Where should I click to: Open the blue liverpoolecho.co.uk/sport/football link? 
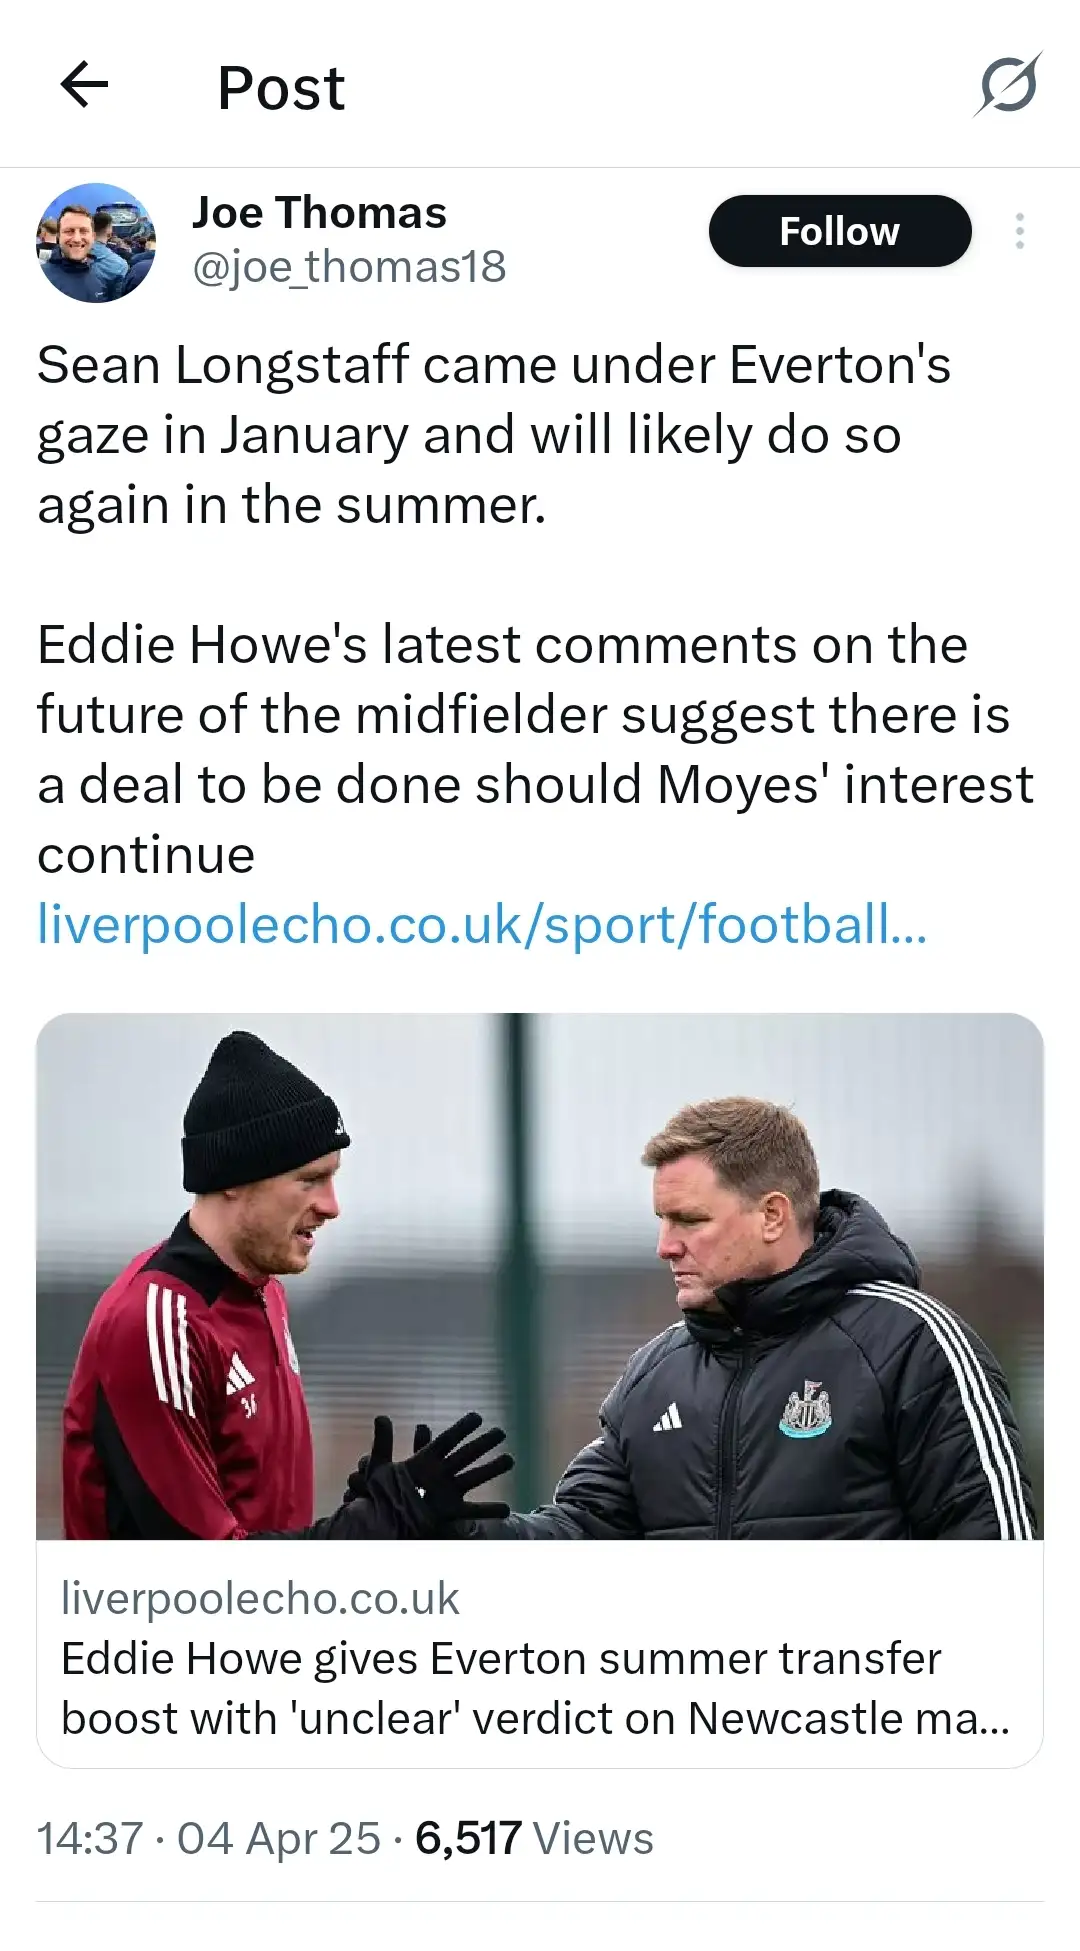tap(482, 923)
